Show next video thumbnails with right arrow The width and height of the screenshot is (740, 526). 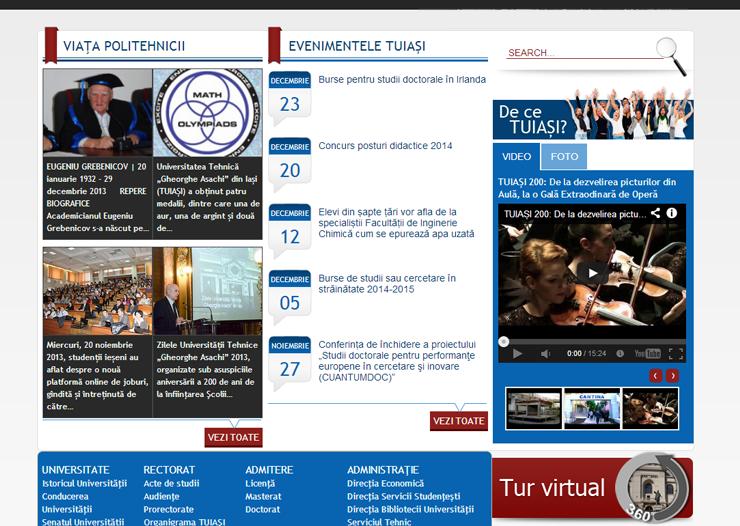673,376
